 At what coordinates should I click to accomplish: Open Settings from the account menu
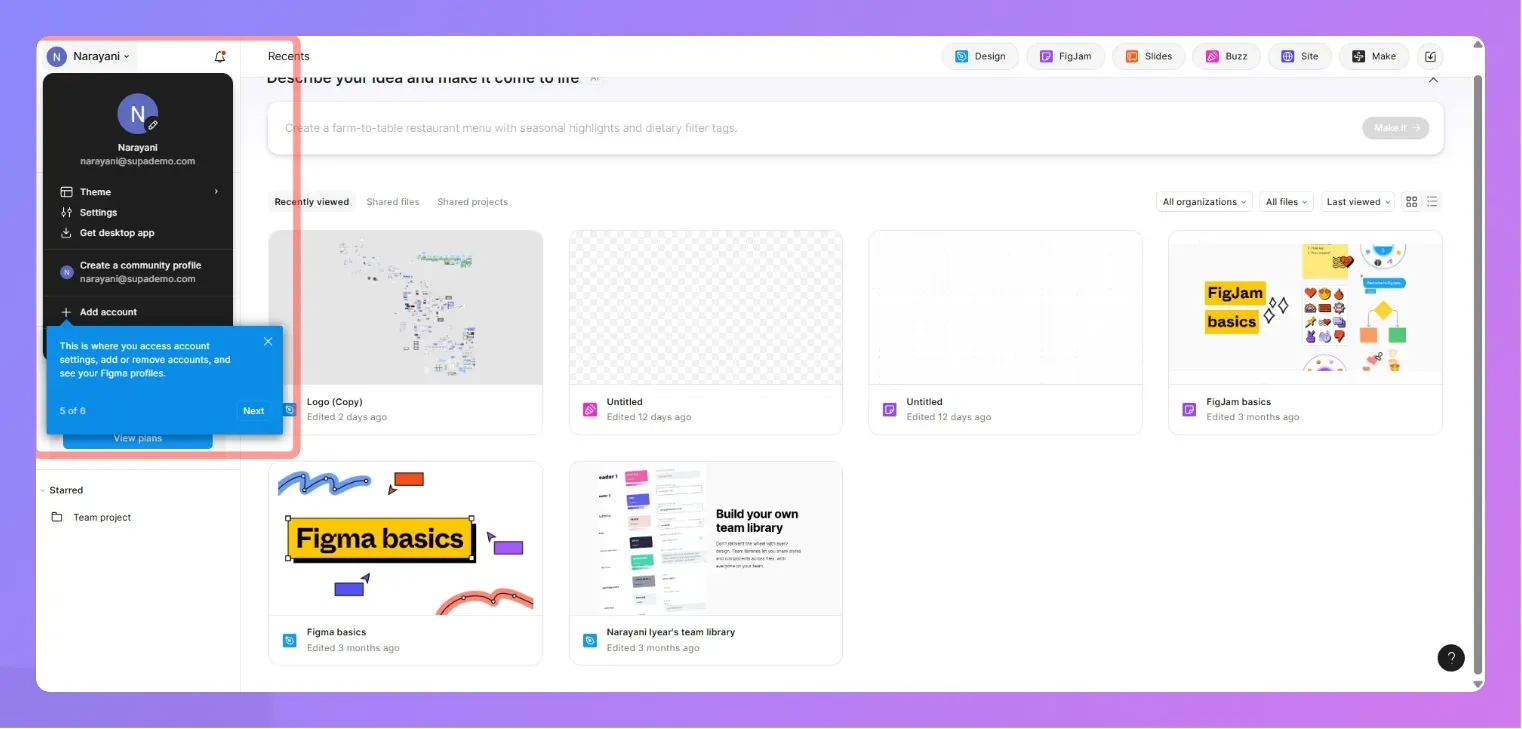pyautogui.click(x=99, y=212)
